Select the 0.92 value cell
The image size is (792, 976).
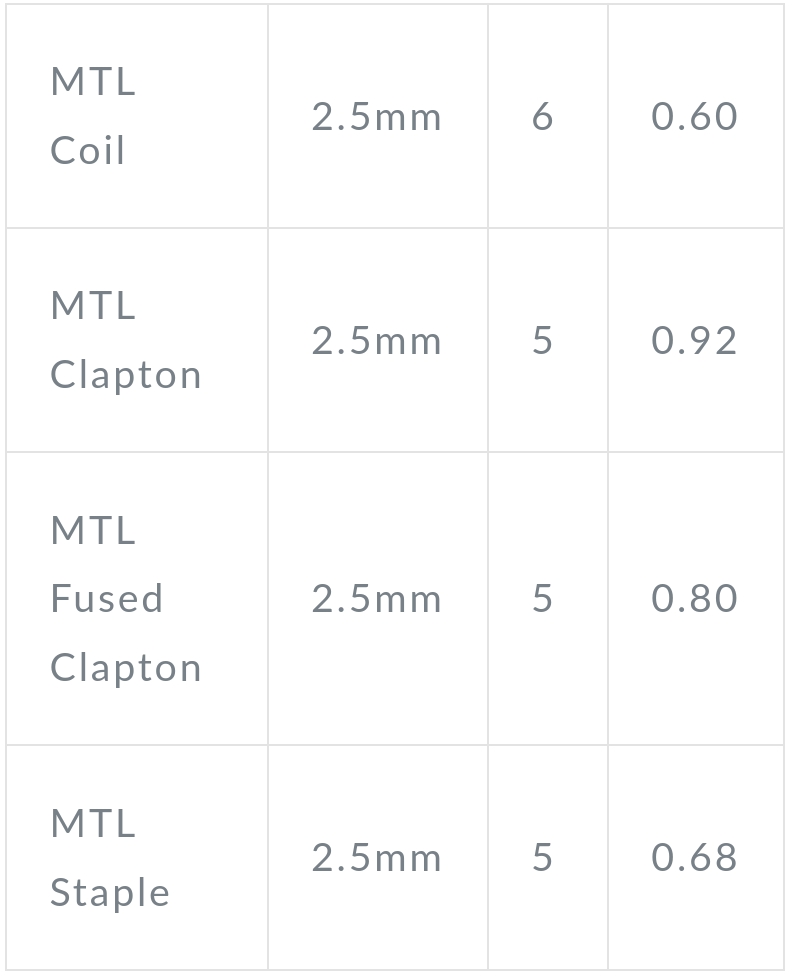[x=695, y=341]
